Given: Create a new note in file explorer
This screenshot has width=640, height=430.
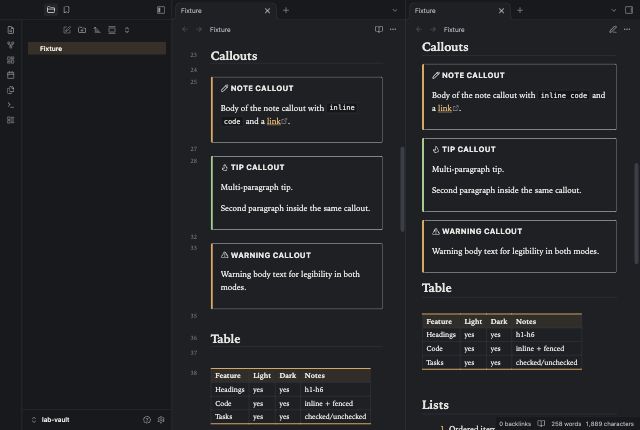Looking at the screenshot, I should 67,30.
